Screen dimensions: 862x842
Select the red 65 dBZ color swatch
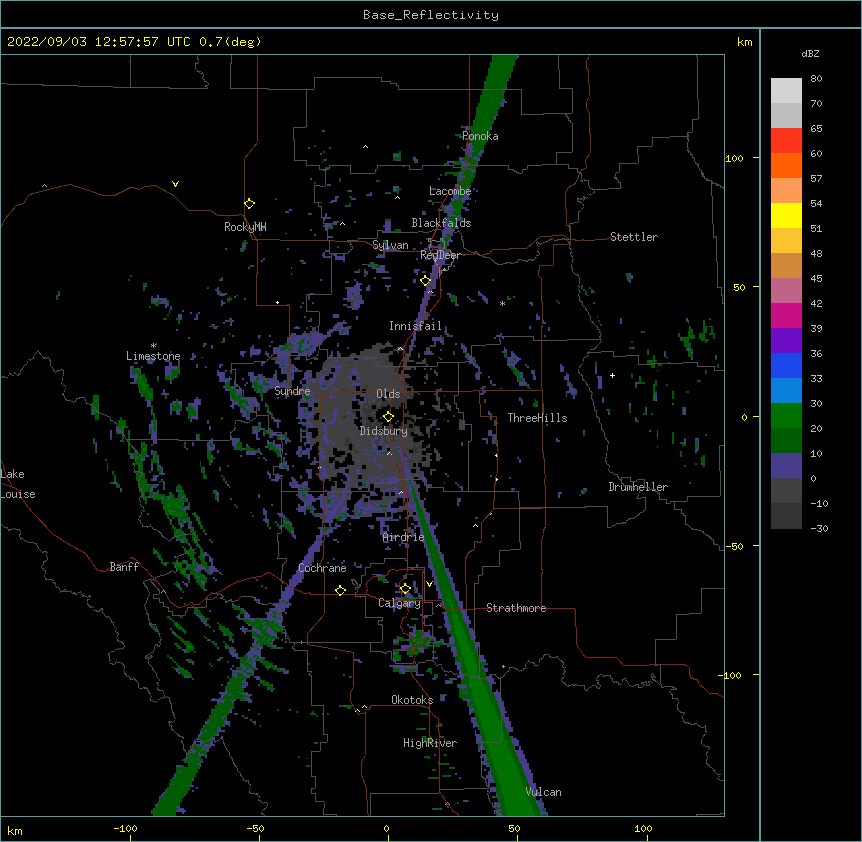[786, 140]
